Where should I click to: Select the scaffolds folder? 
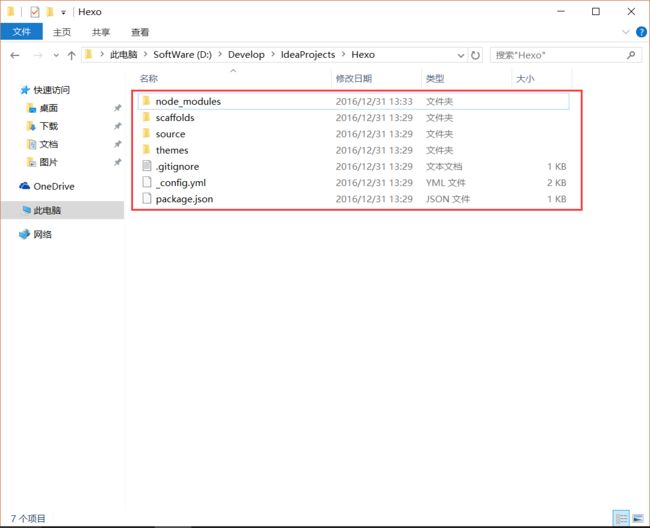(353, 118)
